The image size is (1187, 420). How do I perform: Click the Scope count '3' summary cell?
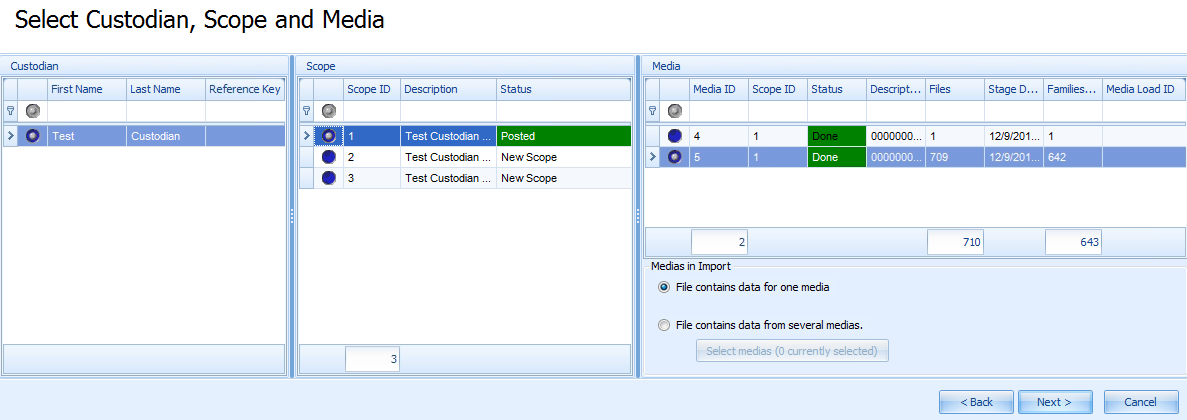(x=372, y=359)
